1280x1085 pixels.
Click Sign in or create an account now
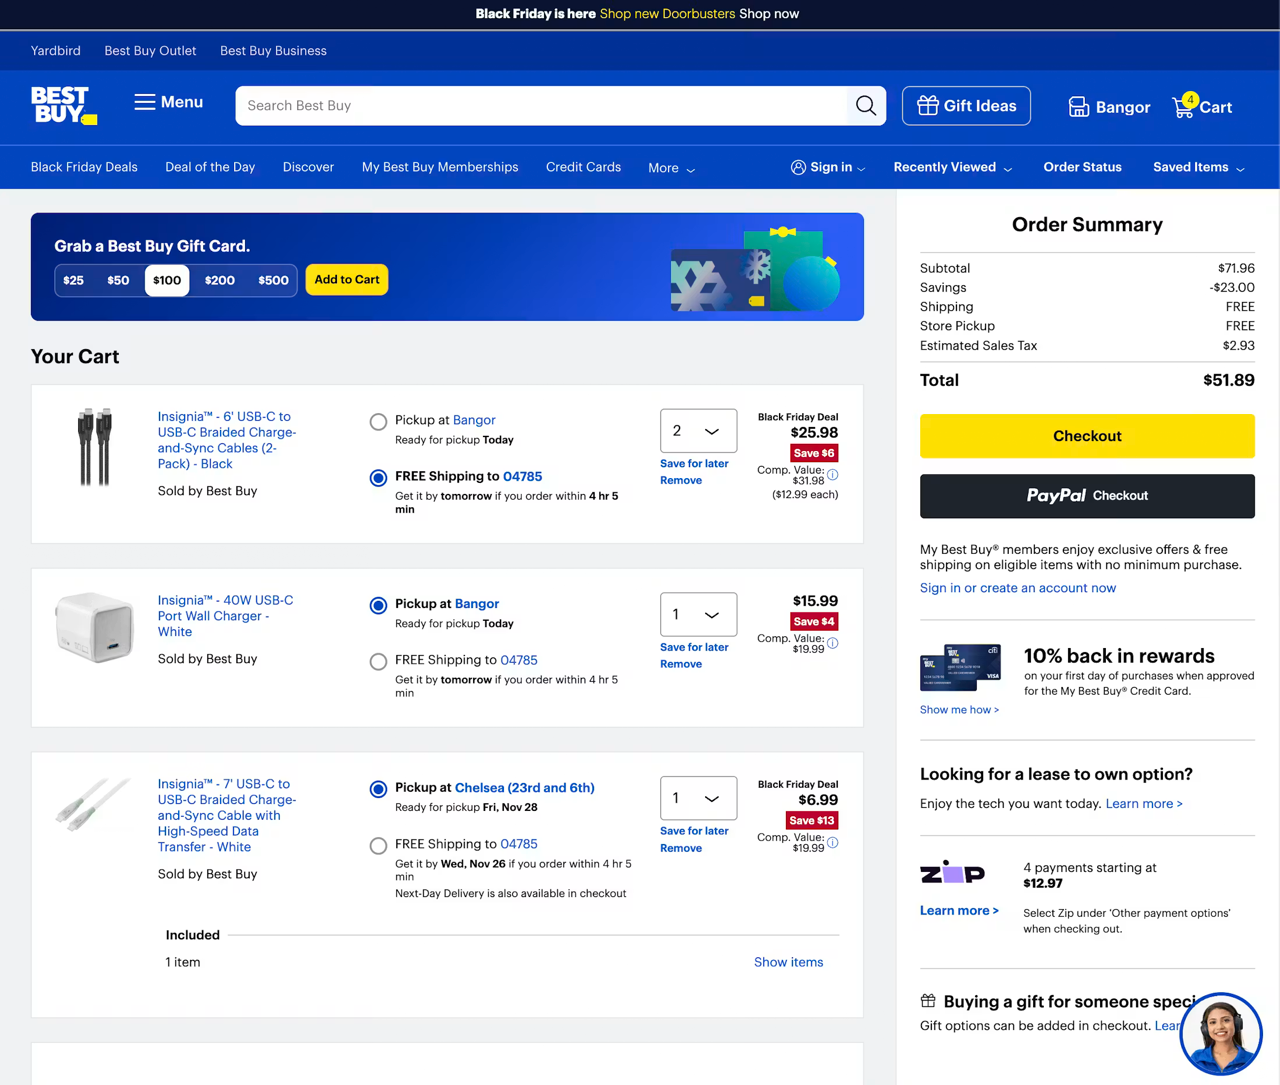[x=1018, y=588]
